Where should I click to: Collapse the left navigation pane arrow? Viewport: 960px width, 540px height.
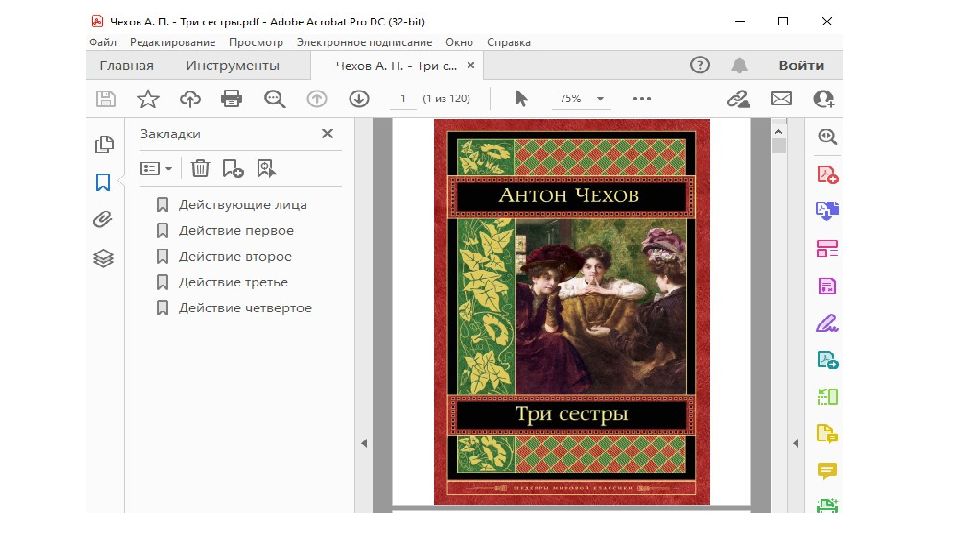tap(364, 443)
